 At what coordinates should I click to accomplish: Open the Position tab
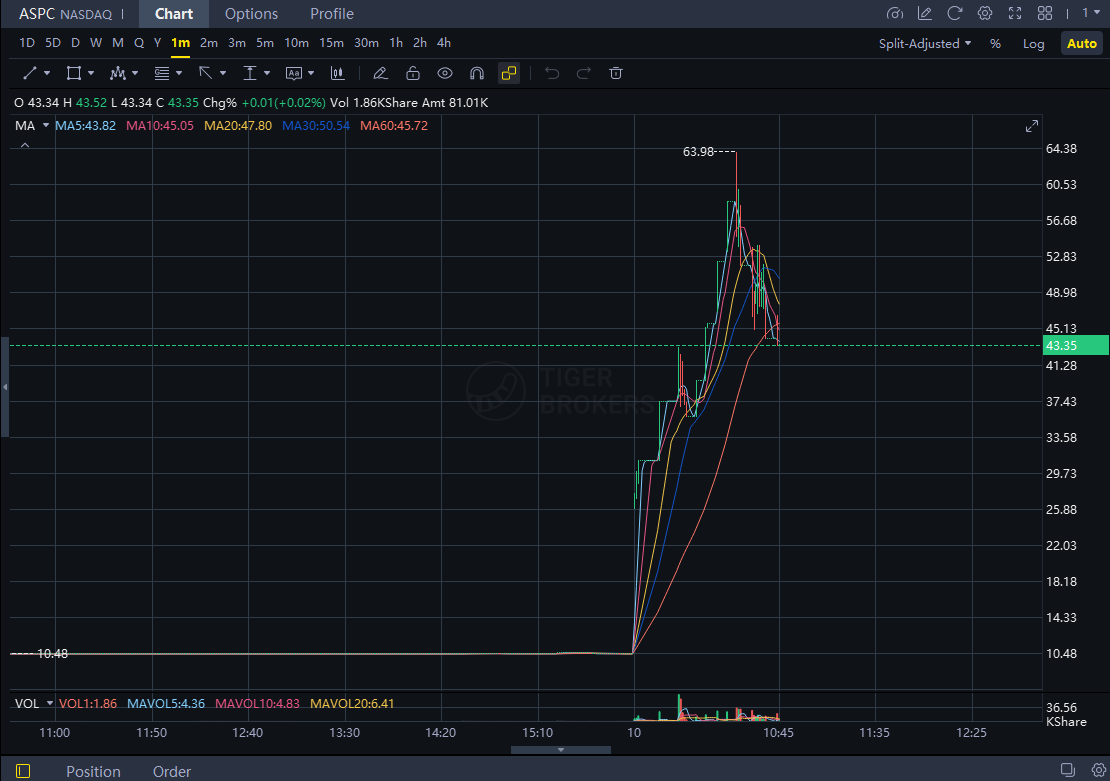pyautogui.click(x=93, y=771)
